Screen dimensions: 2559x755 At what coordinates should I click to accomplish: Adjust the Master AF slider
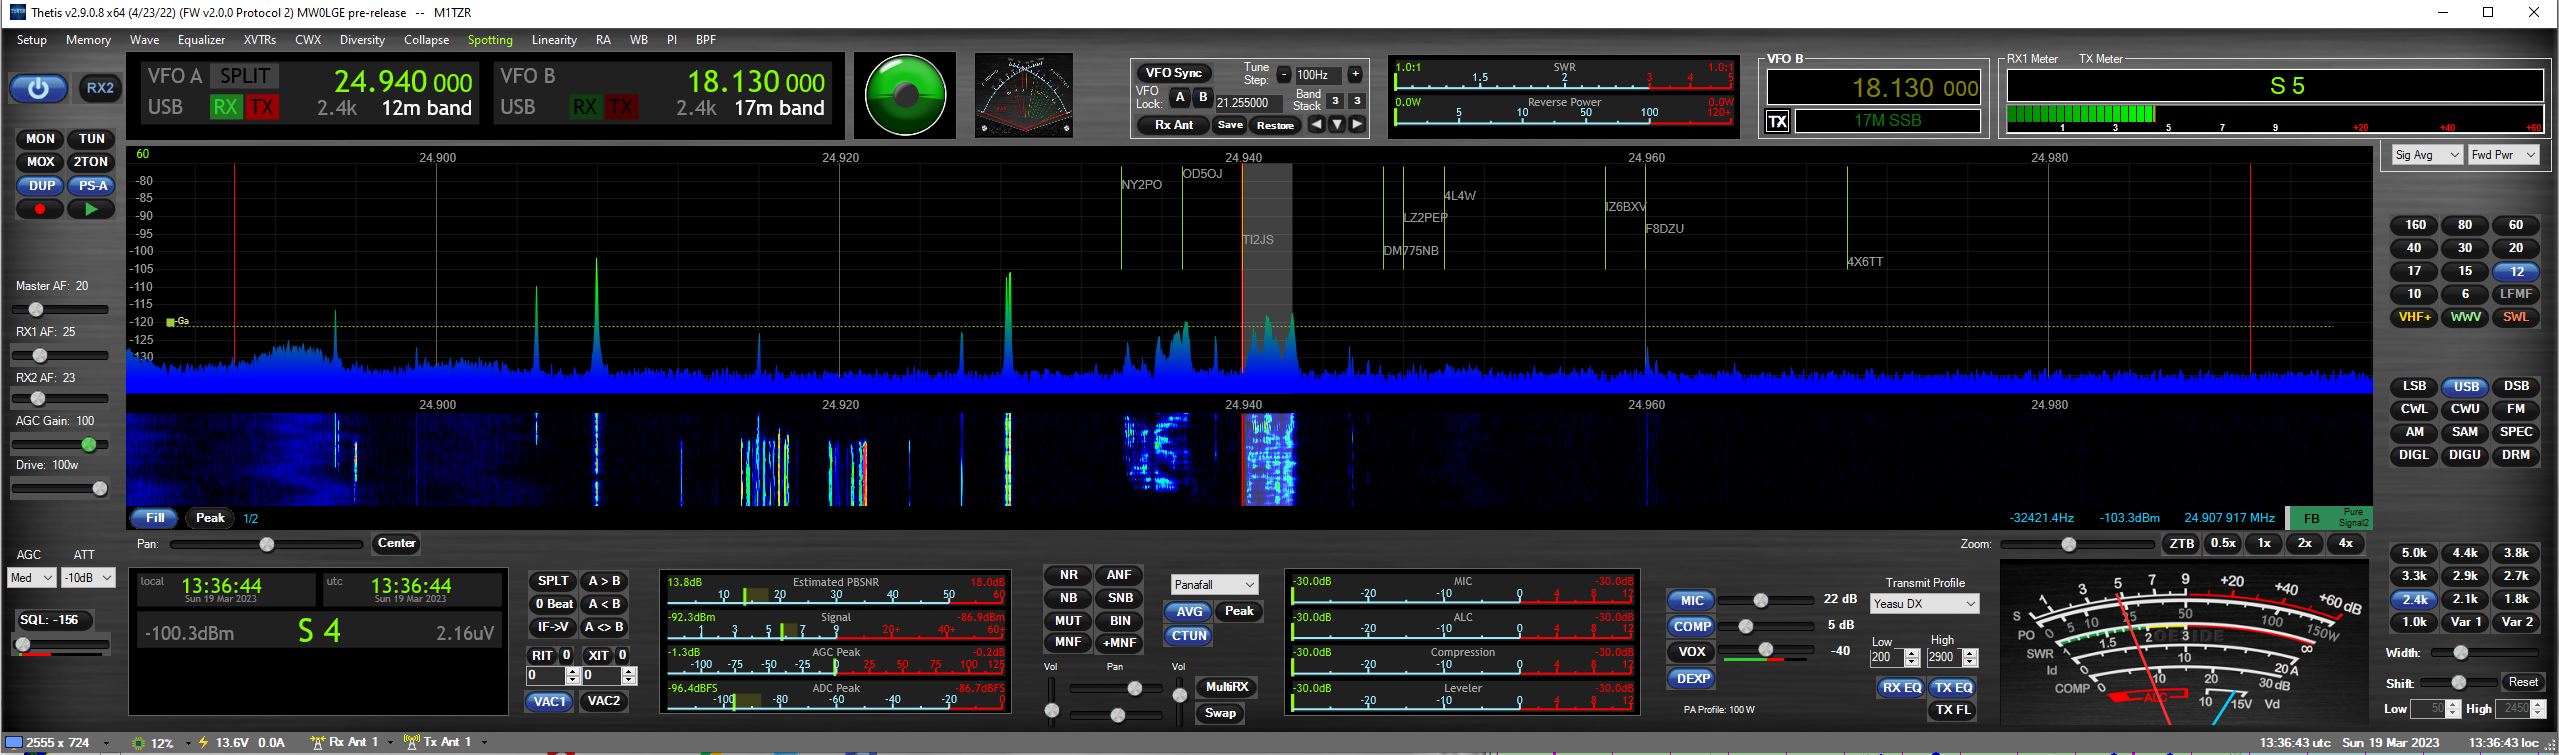coord(60,309)
